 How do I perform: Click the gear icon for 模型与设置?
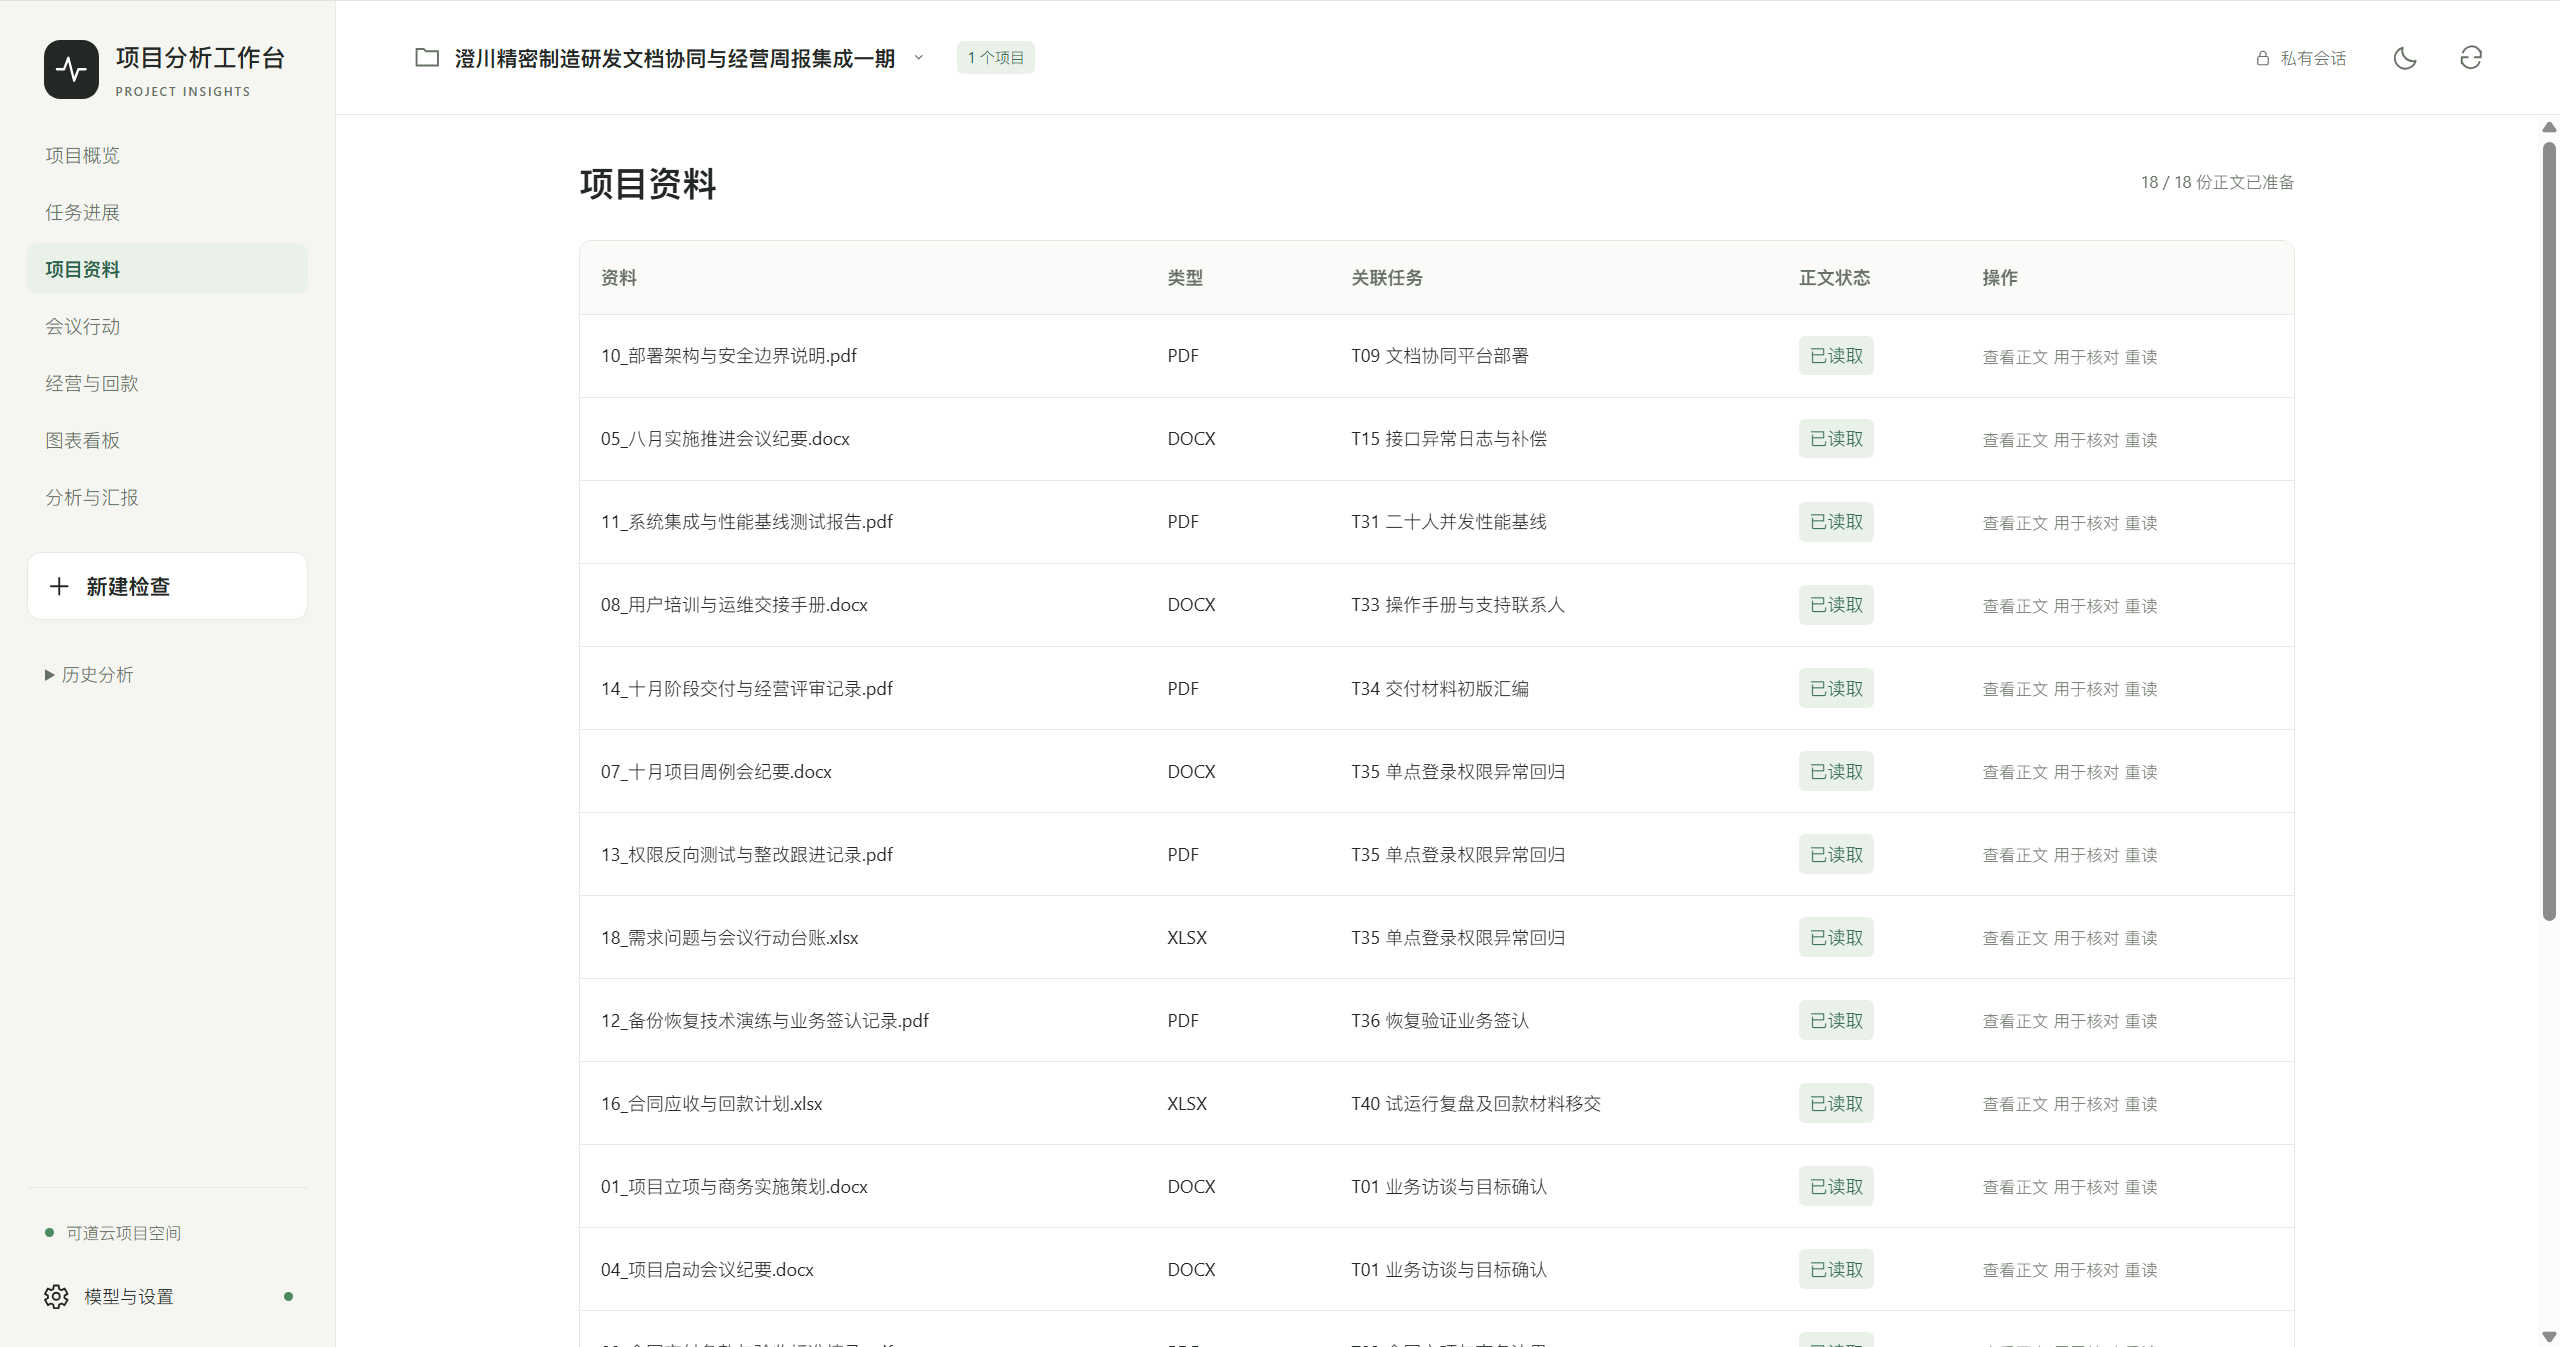[x=56, y=1296]
